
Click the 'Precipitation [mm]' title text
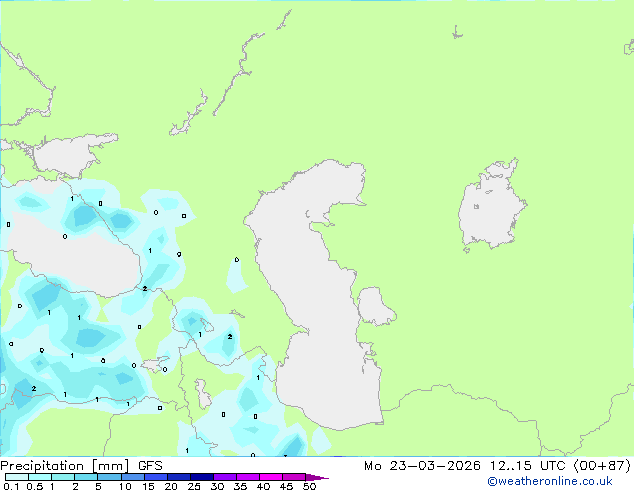click(65, 466)
